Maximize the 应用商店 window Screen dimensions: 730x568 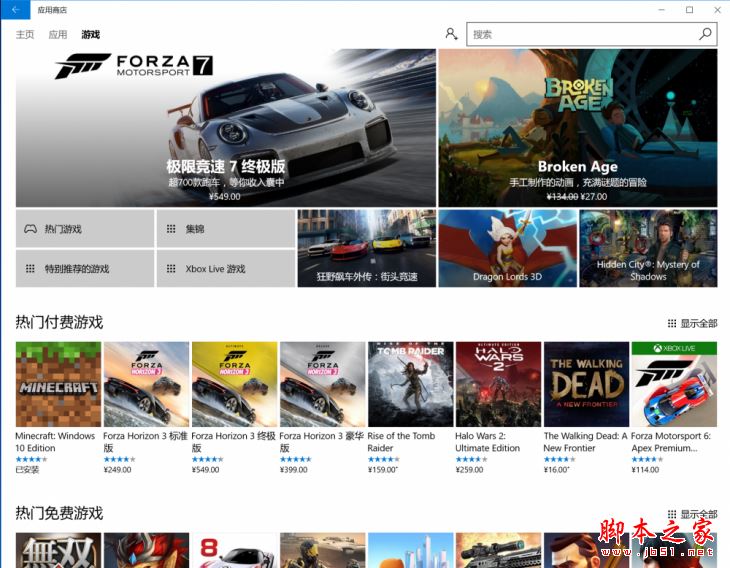689,10
